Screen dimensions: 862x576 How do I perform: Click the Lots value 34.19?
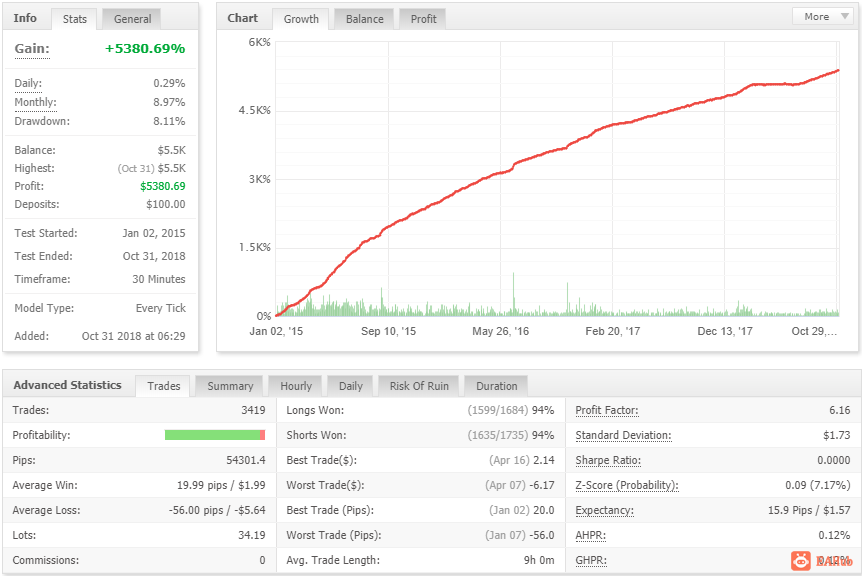[x=252, y=535]
